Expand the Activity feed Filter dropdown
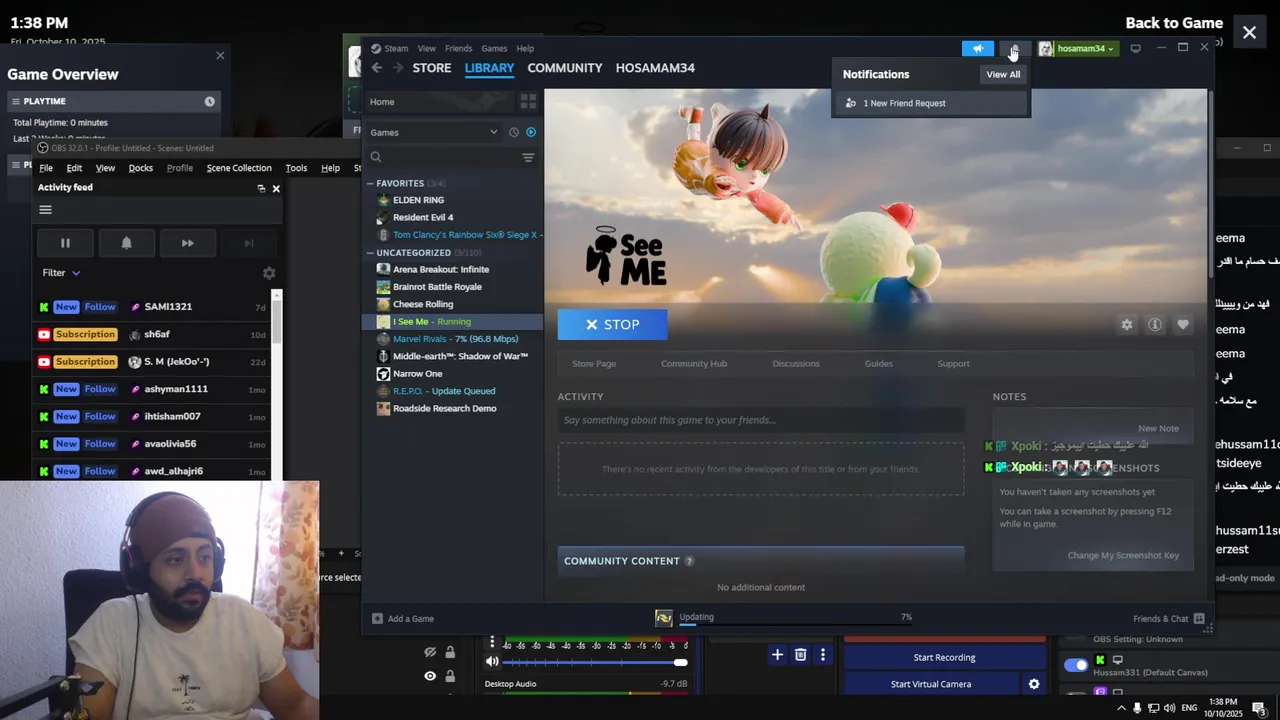The image size is (1280, 720). click(x=61, y=273)
